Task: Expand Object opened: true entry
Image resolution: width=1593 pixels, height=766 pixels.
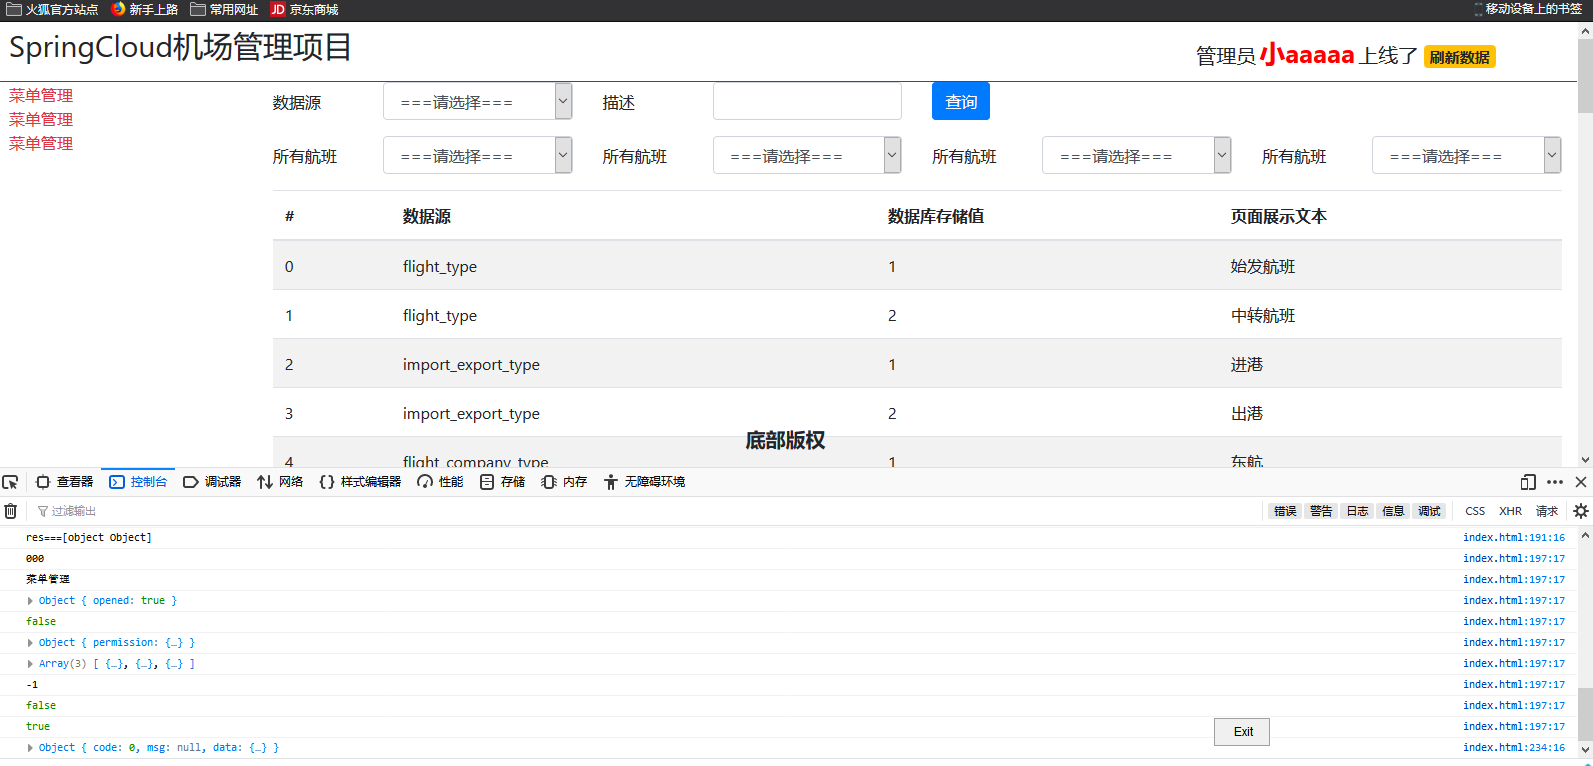Action: (x=30, y=601)
